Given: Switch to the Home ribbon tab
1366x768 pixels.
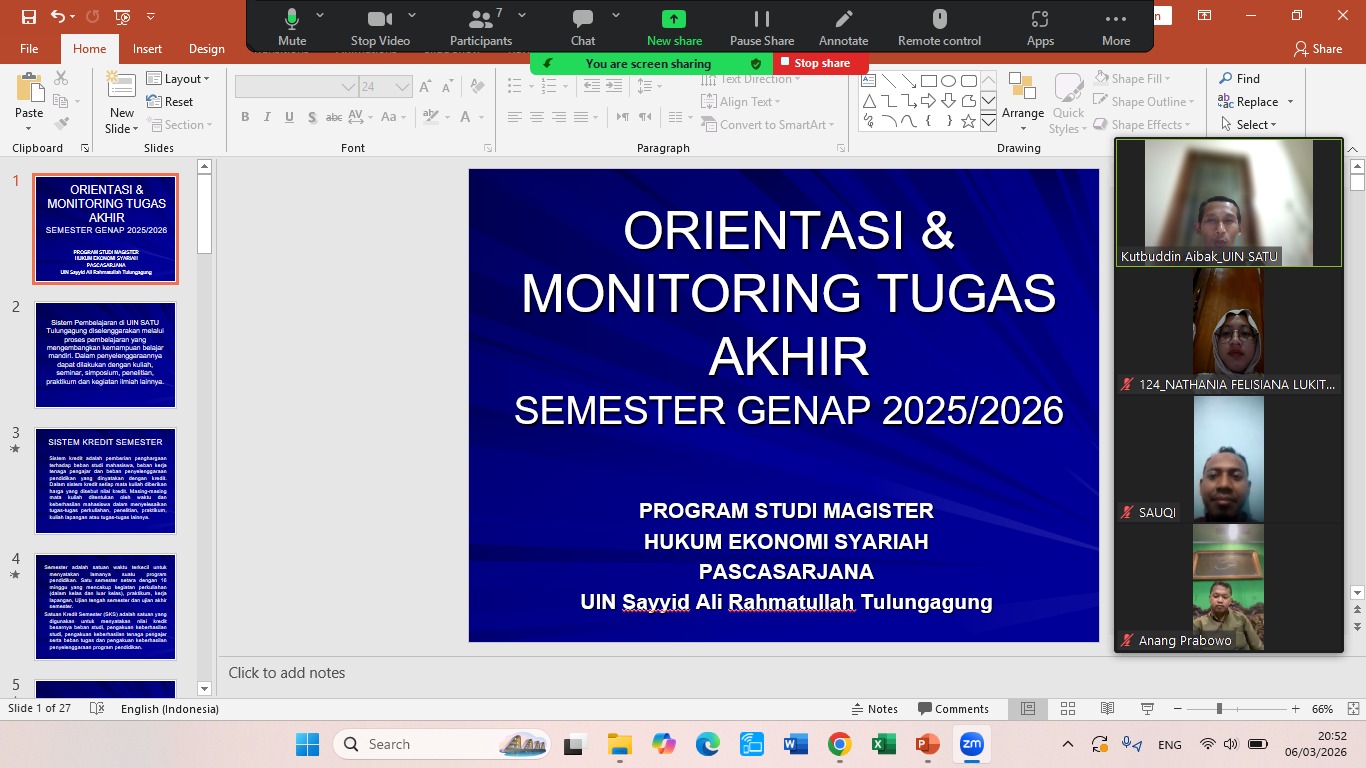Looking at the screenshot, I should tap(89, 49).
